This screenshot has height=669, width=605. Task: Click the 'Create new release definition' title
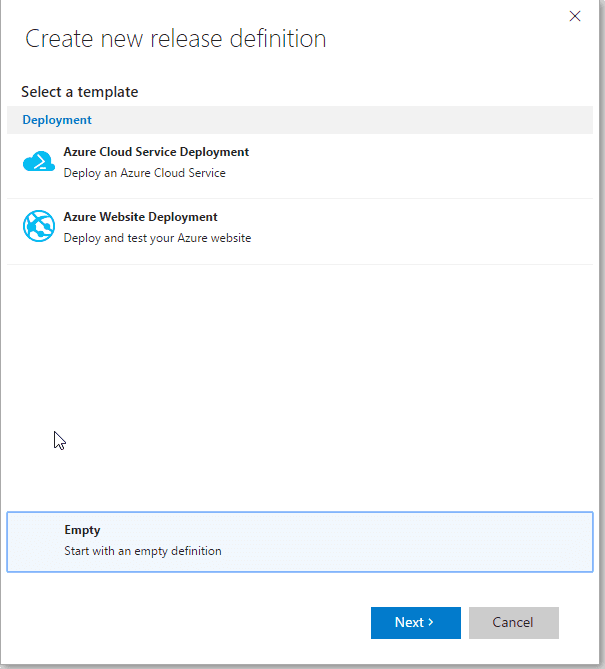[x=176, y=39]
